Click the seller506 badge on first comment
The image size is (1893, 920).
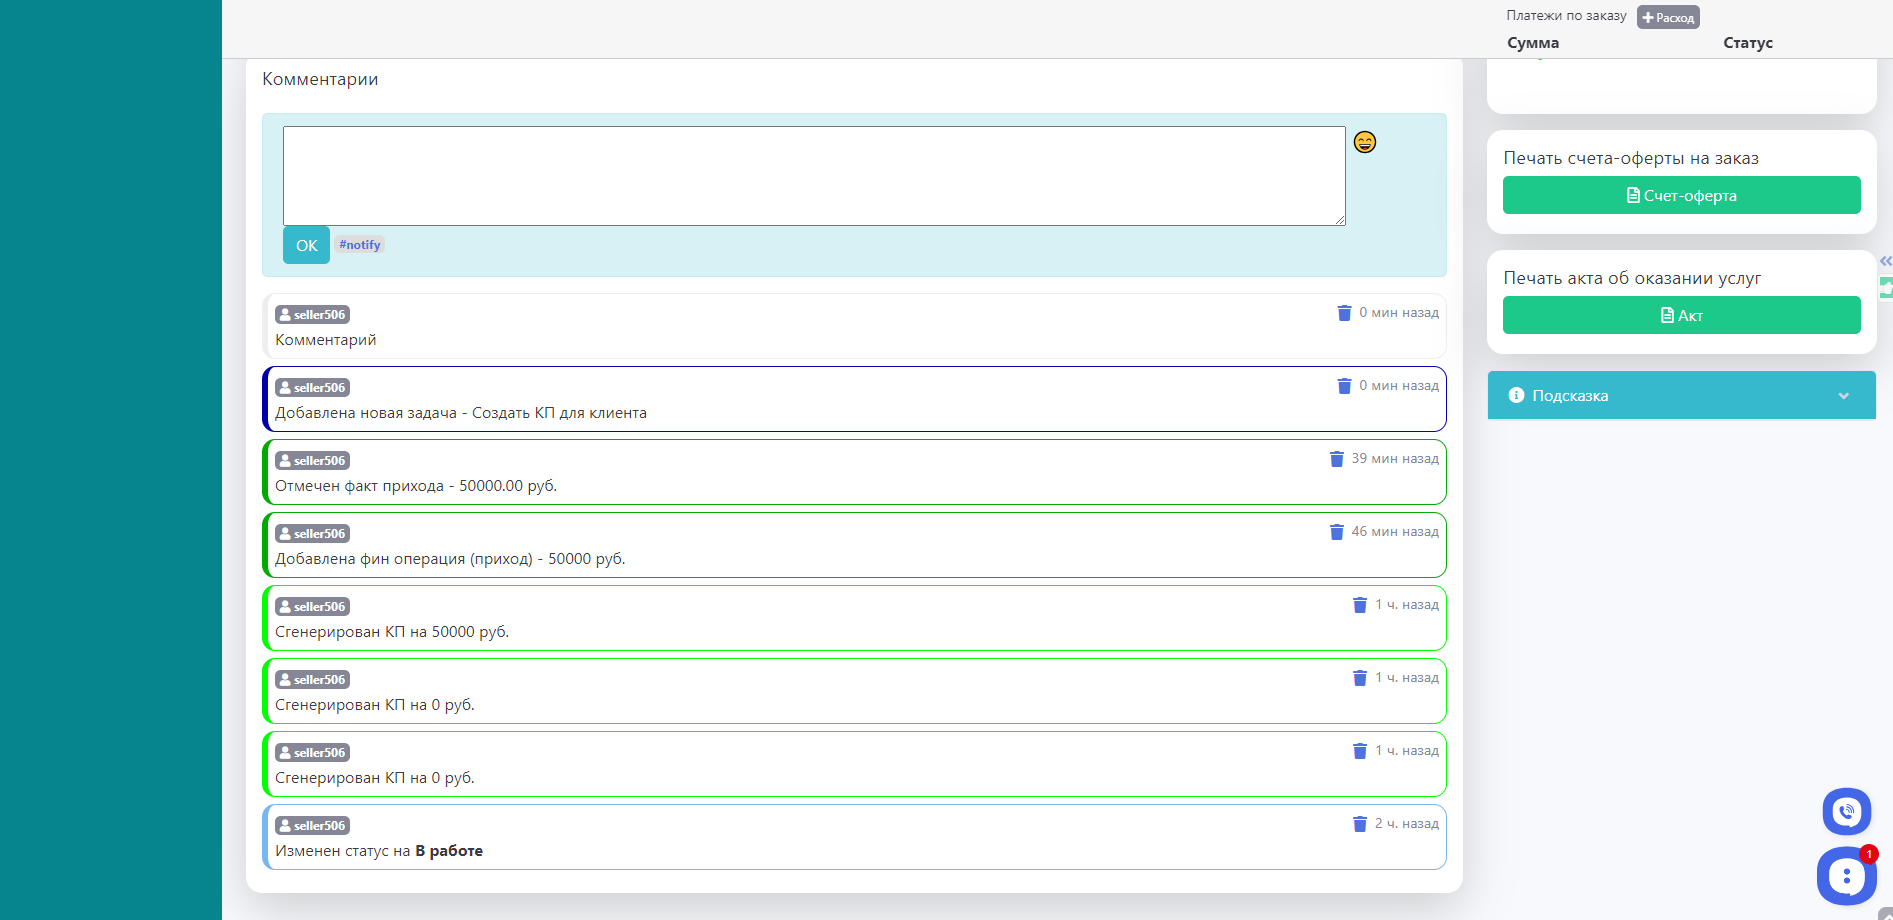[312, 315]
